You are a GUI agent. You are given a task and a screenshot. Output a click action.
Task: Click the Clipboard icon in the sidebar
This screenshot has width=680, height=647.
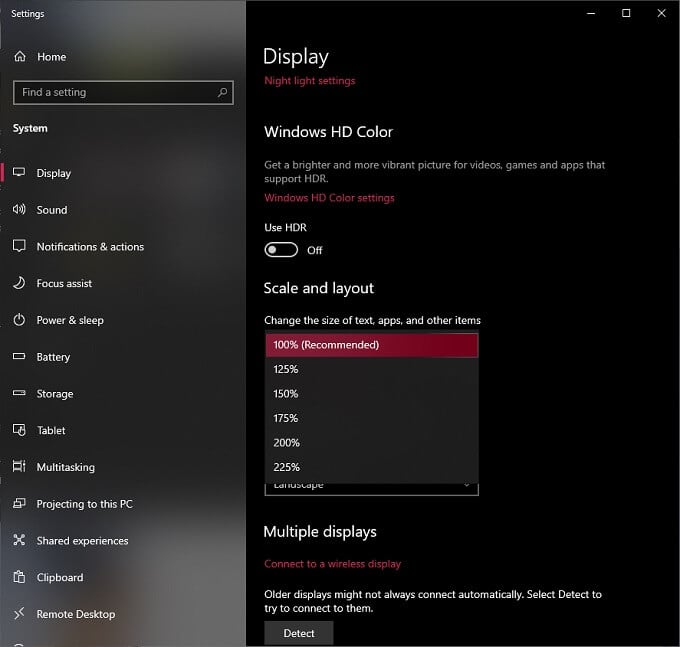tap(19, 577)
